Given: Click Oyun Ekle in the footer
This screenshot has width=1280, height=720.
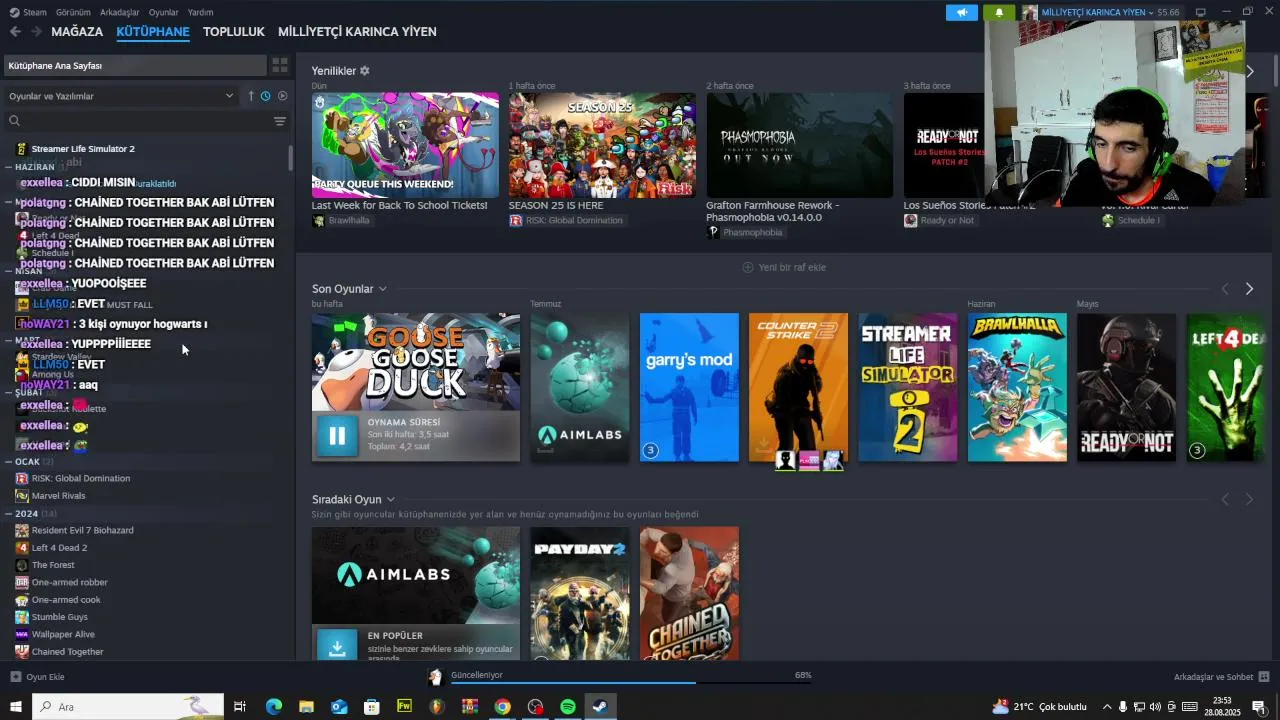Looking at the screenshot, I should tap(45, 677).
